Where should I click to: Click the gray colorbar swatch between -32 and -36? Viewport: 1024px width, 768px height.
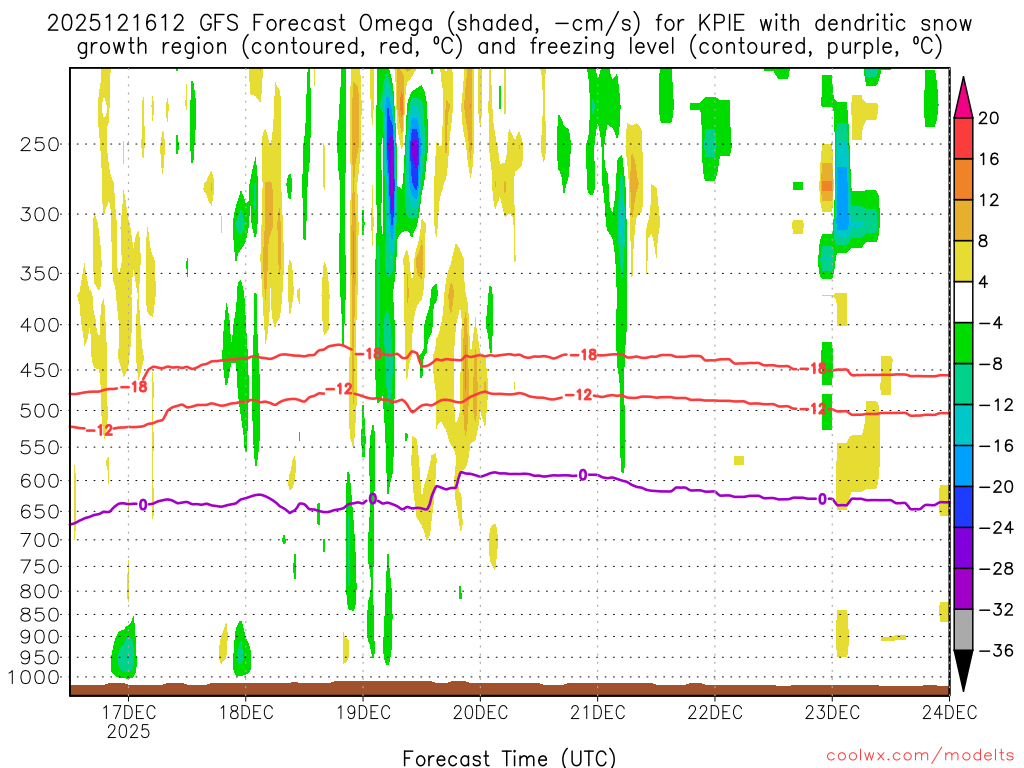tap(963, 630)
